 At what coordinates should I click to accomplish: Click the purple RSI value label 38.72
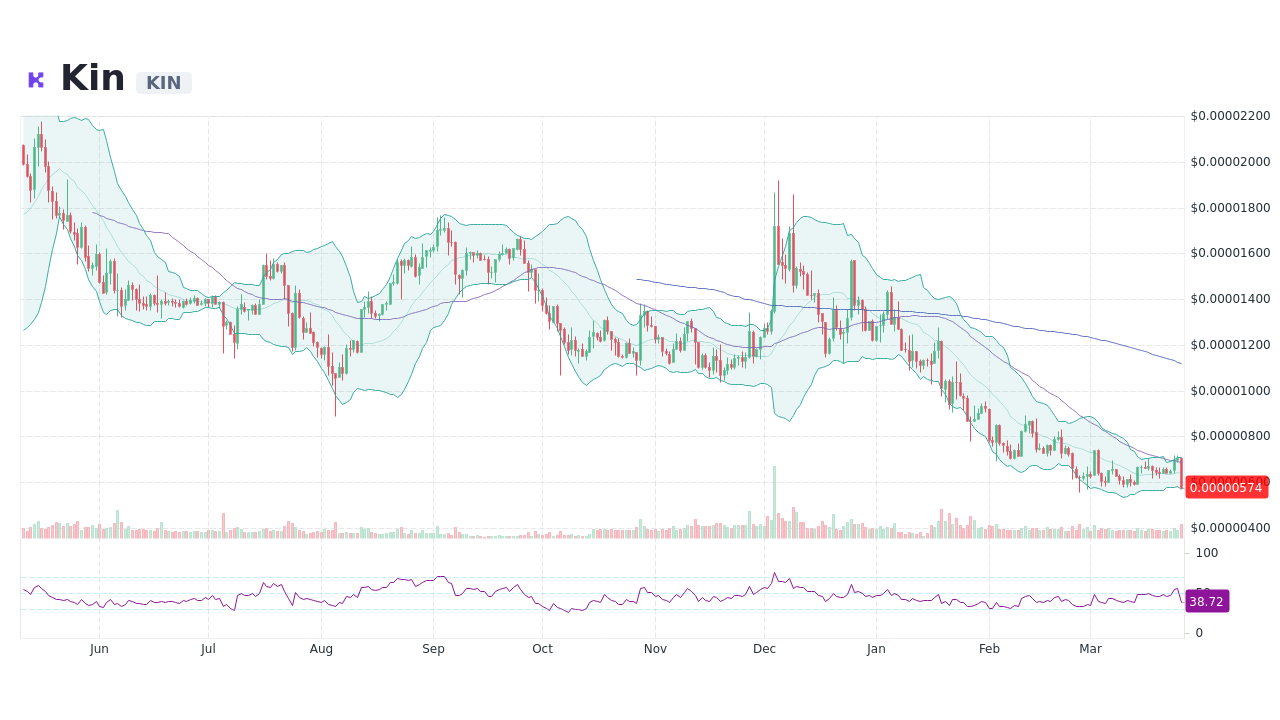click(x=1205, y=601)
